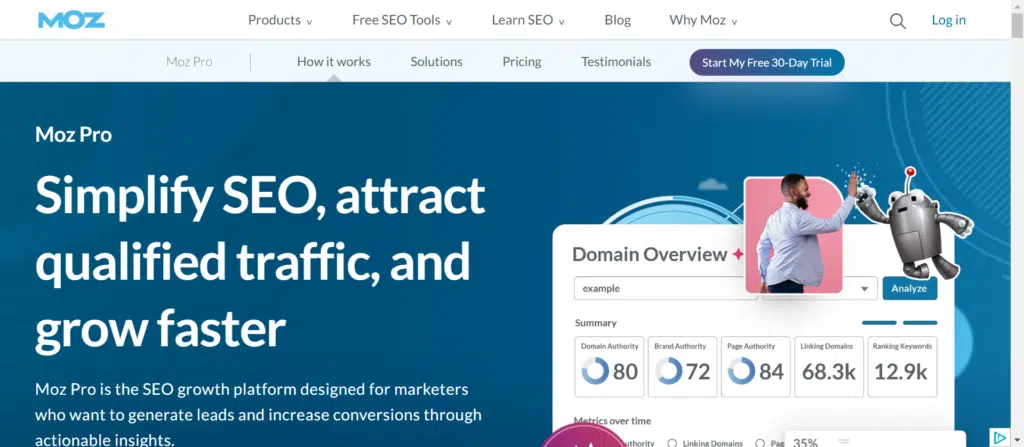Expand the Learn SEO menu
This screenshot has height=447, width=1024.
528,20
